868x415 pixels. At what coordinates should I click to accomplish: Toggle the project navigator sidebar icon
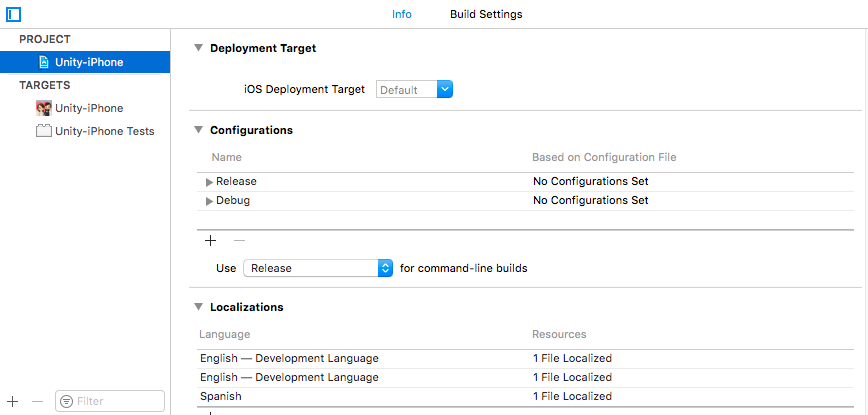coord(14,15)
